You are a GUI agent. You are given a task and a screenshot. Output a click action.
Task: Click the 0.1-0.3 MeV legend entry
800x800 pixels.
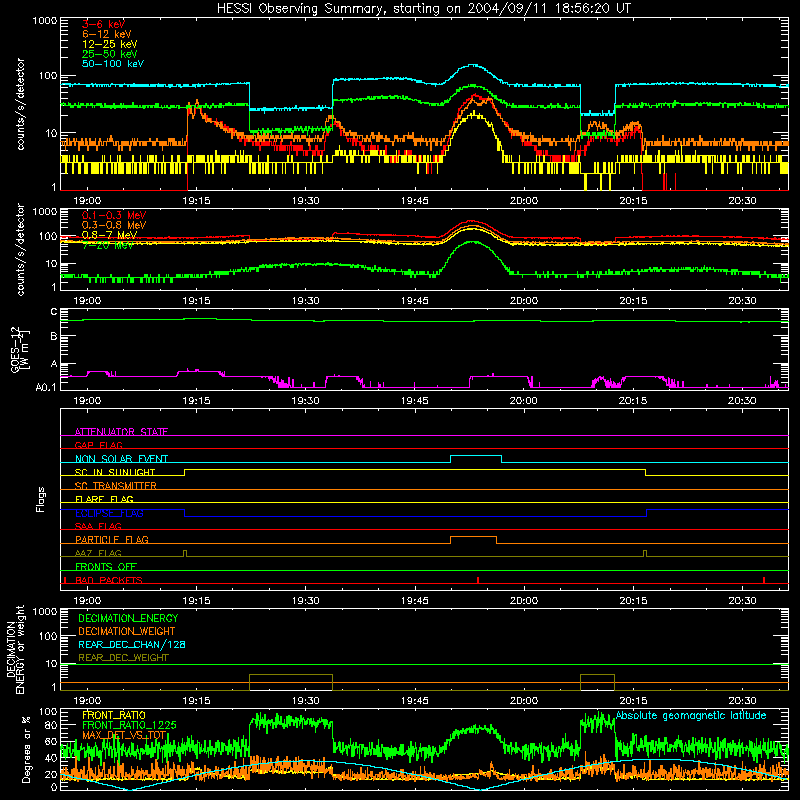click(x=114, y=215)
